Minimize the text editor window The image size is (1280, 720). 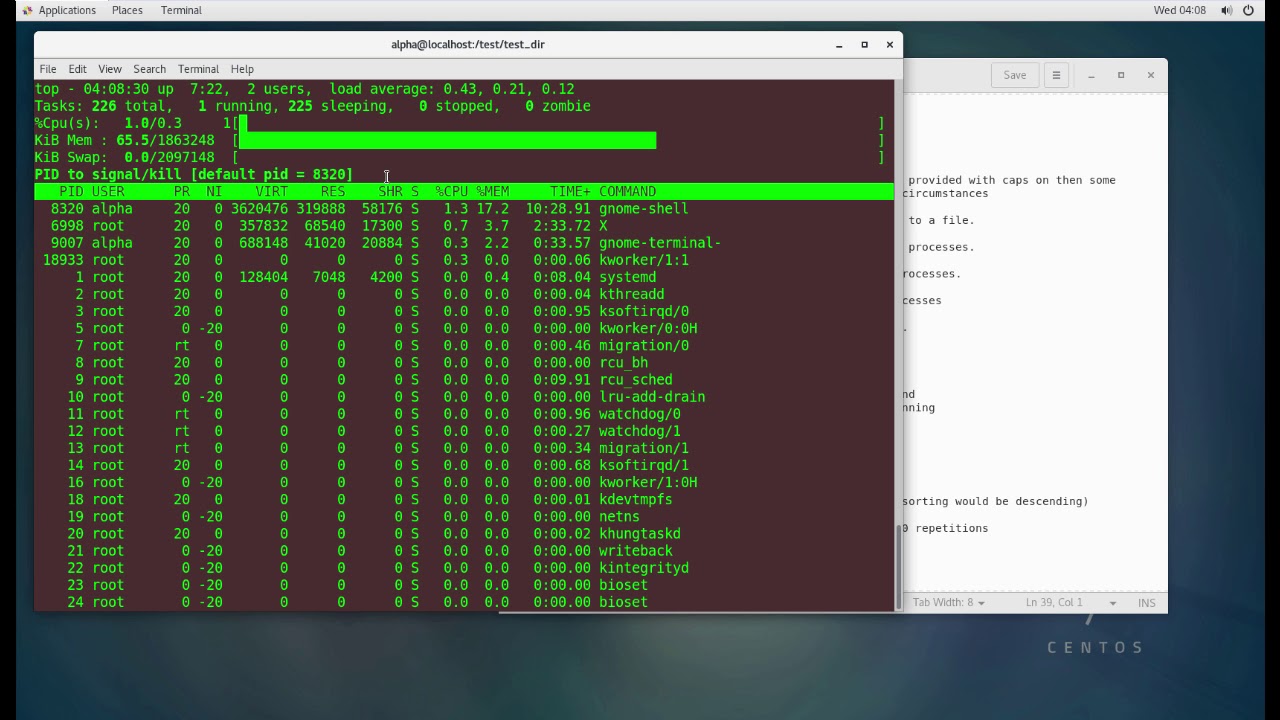point(1092,75)
